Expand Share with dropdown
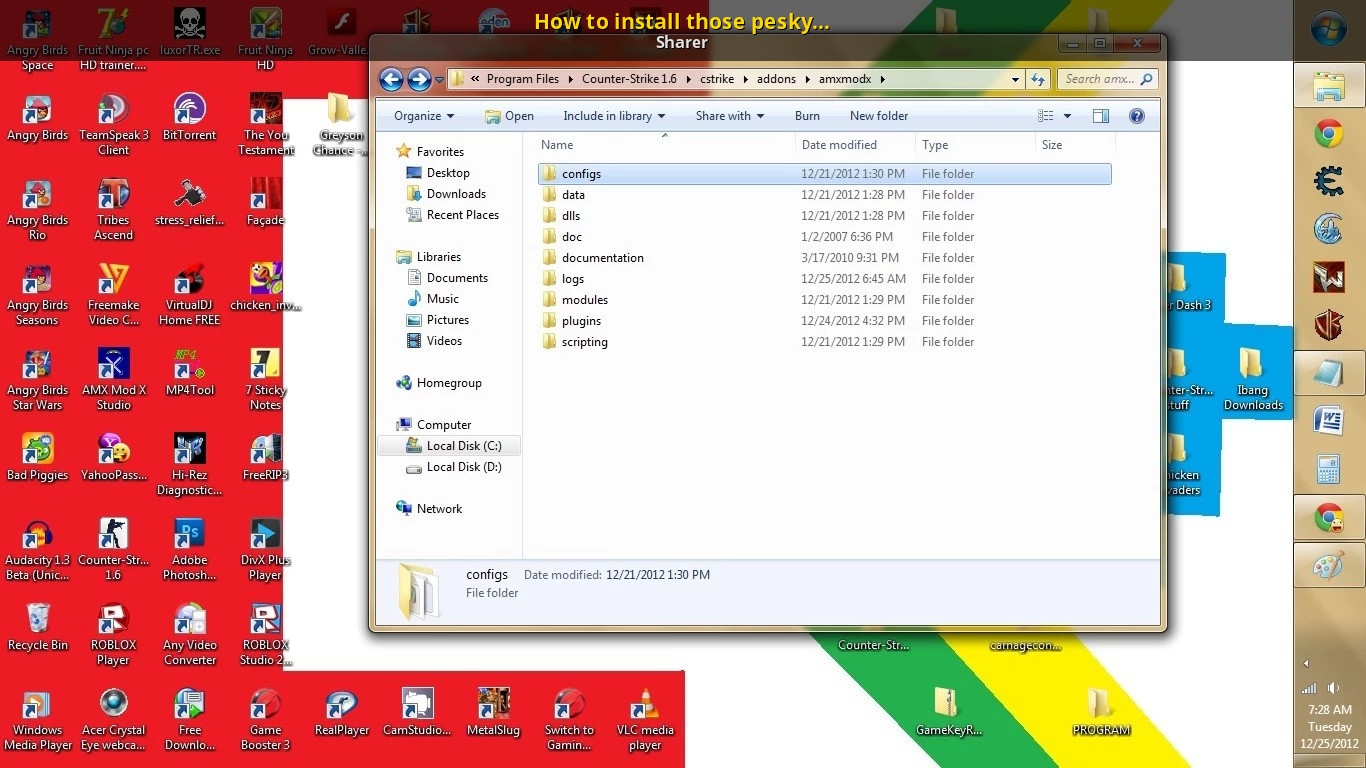The width and height of the screenshot is (1366, 768). pyautogui.click(x=730, y=116)
